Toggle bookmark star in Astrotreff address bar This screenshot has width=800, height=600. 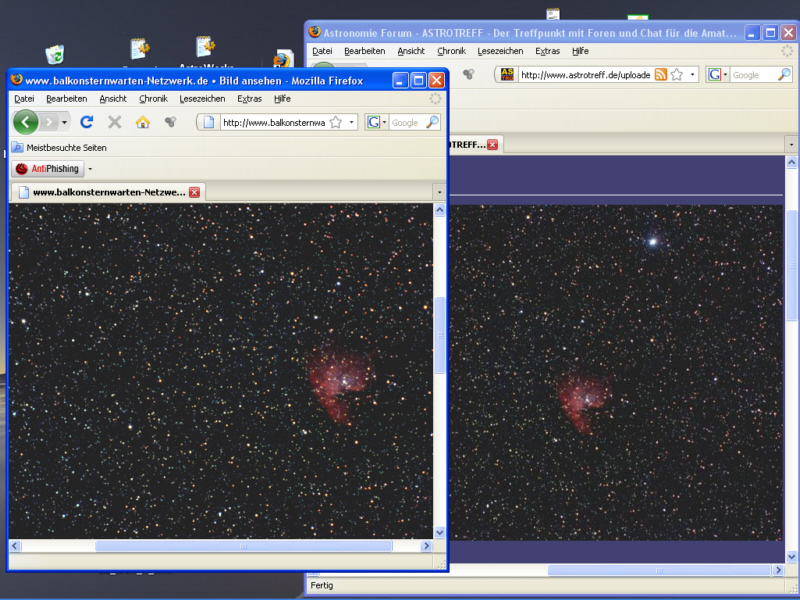tap(677, 75)
